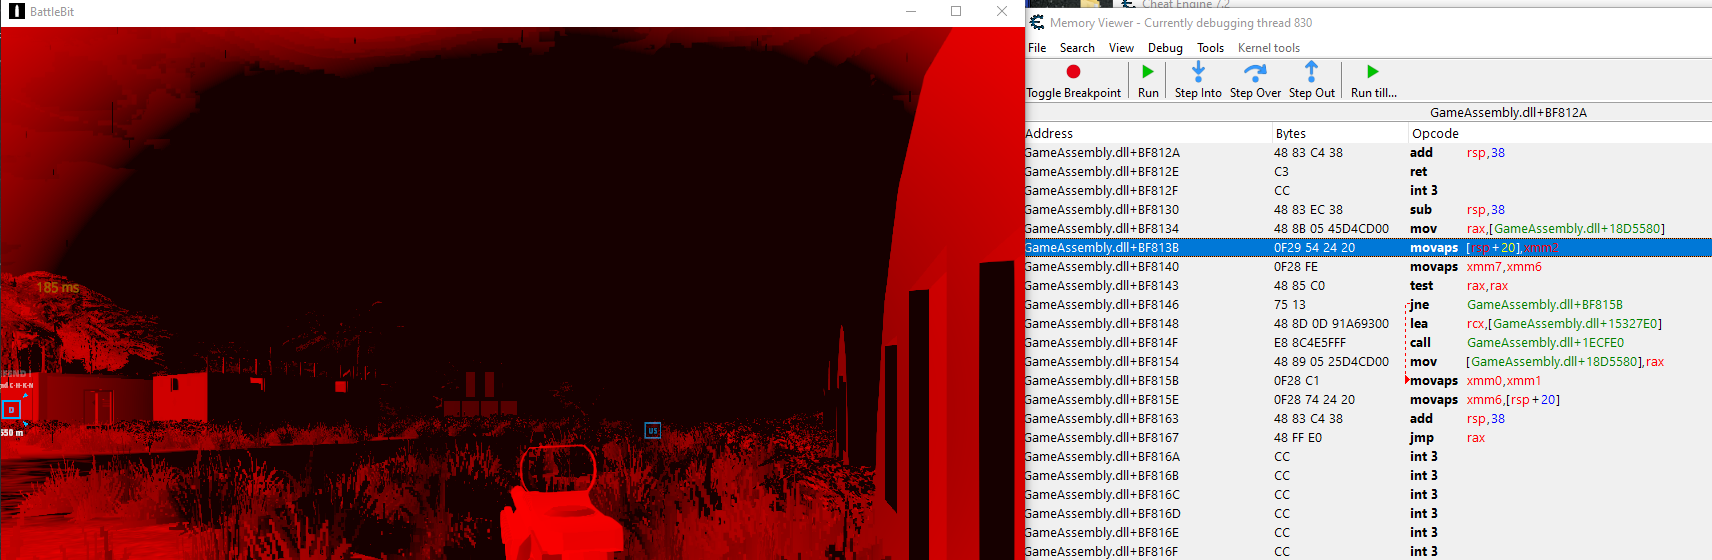The image size is (1712, 560).
Task: Step Into the current instruction
Action: click(x=1198, y=81)
